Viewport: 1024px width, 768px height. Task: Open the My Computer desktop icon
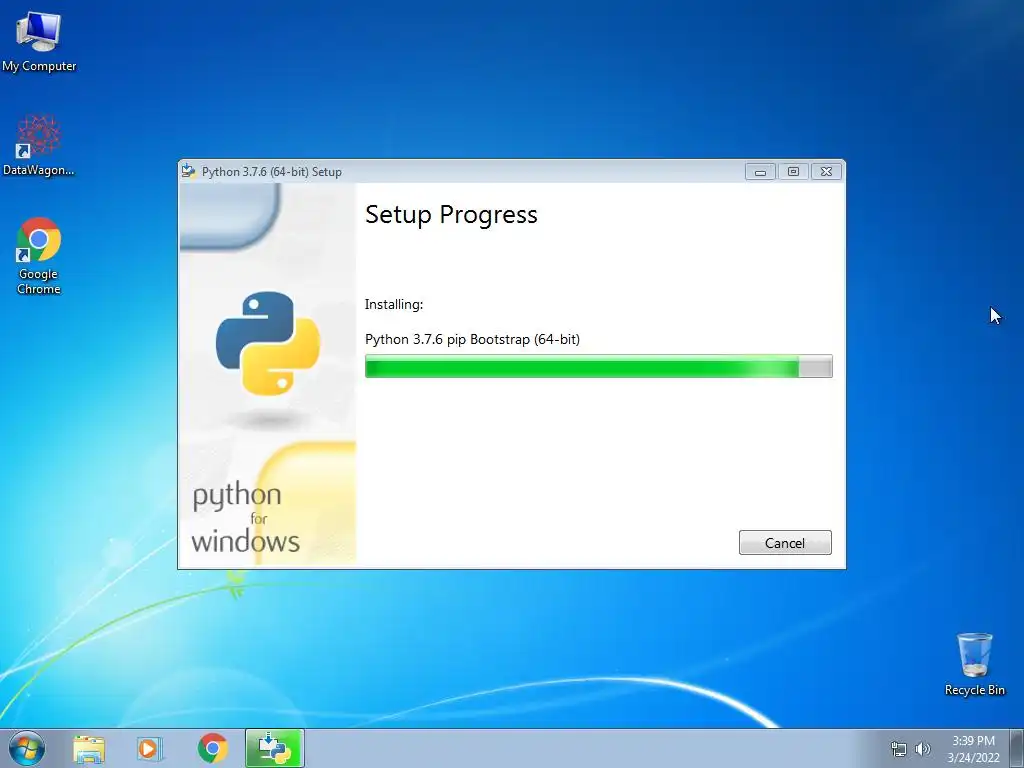click(x=39, y=41)
